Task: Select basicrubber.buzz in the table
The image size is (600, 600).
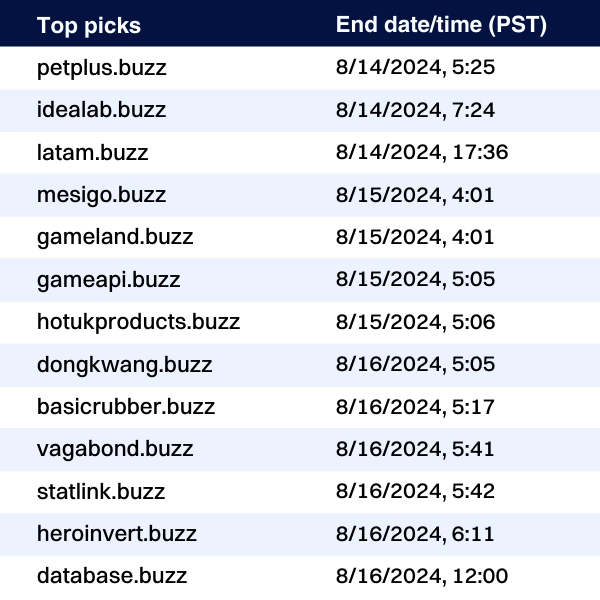Action: (126, 407)
